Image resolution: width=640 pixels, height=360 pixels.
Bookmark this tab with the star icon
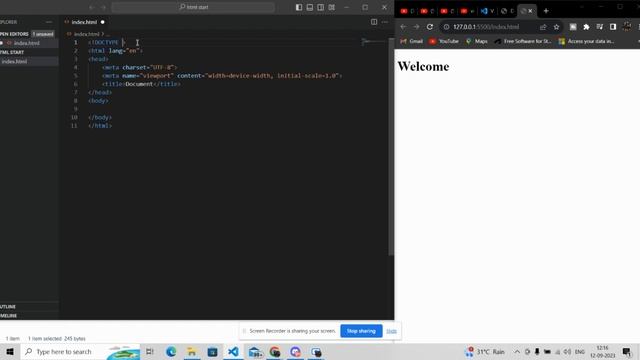coord(556,27)
